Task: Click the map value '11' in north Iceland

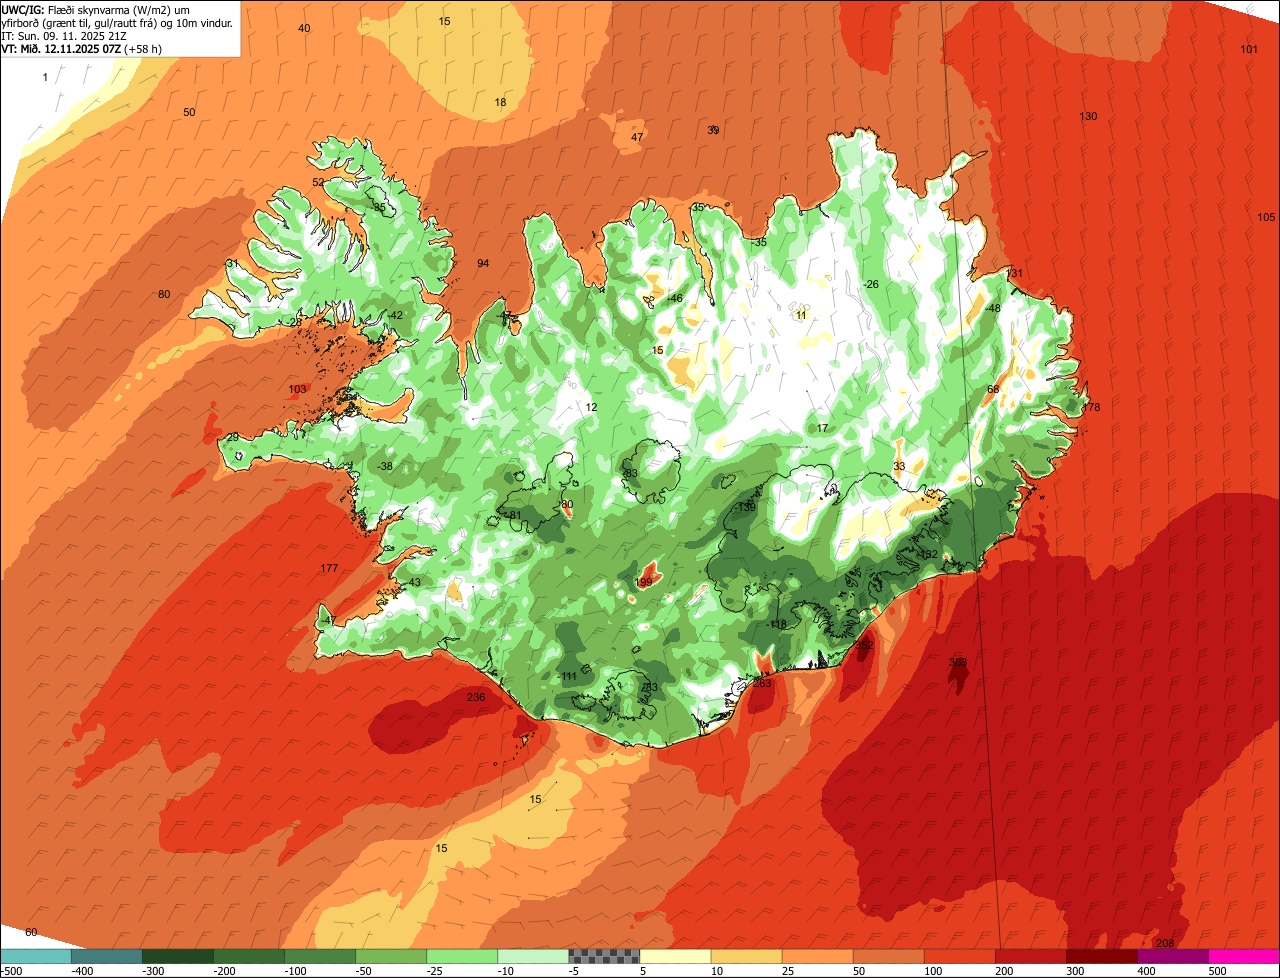Action: click(801, 315)
